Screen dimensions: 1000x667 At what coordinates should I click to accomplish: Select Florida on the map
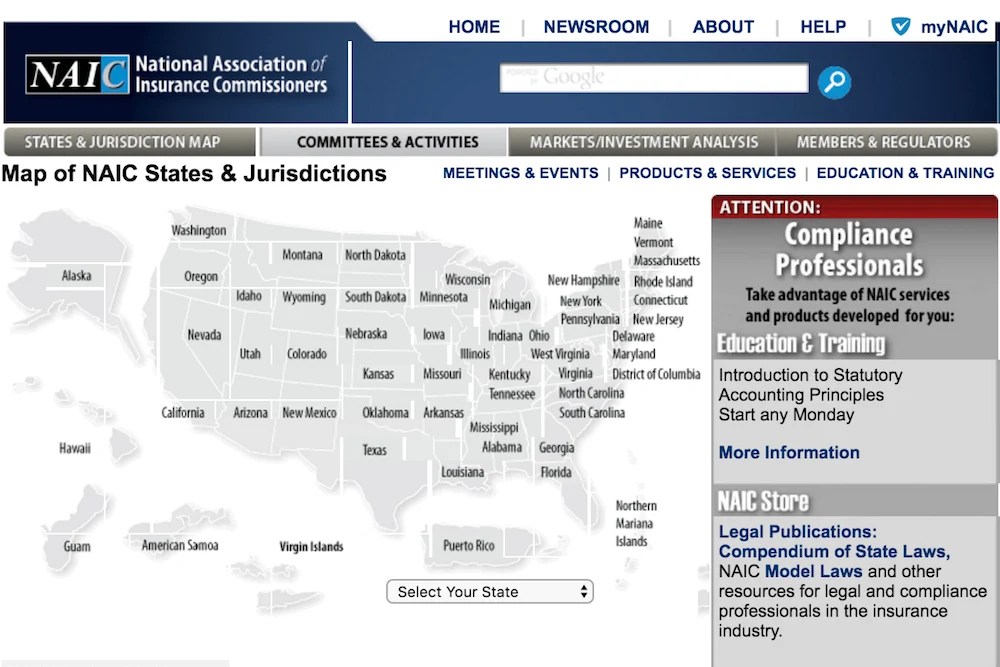[x=556, y=472]
